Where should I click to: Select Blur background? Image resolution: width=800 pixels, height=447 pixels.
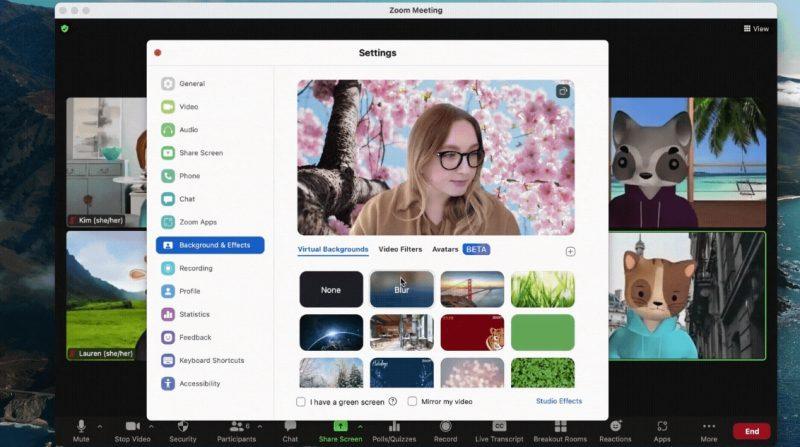pos(402,289)
